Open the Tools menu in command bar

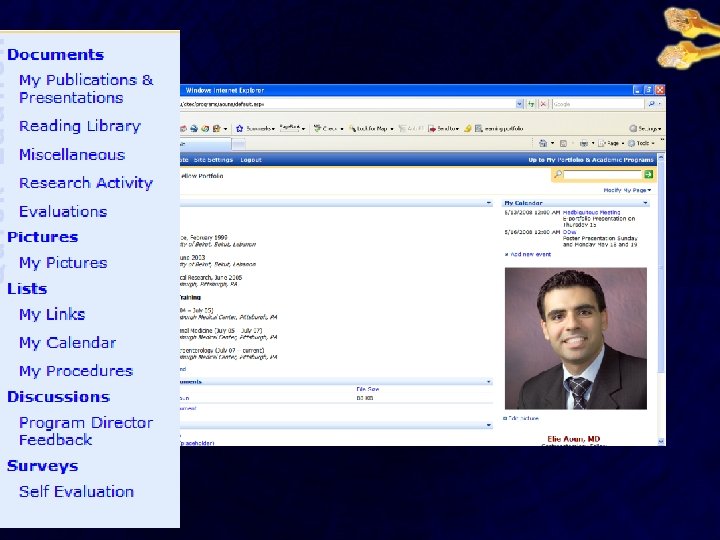(641, 143)
